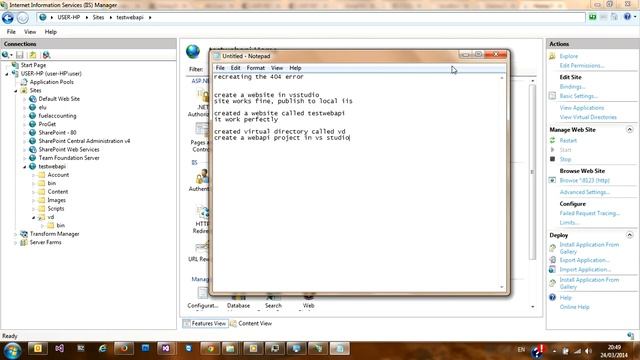Collapse the Manage Web Site section
Image resolution: width=640 pixels, height=360 pixels.
[x=629, y=130]
